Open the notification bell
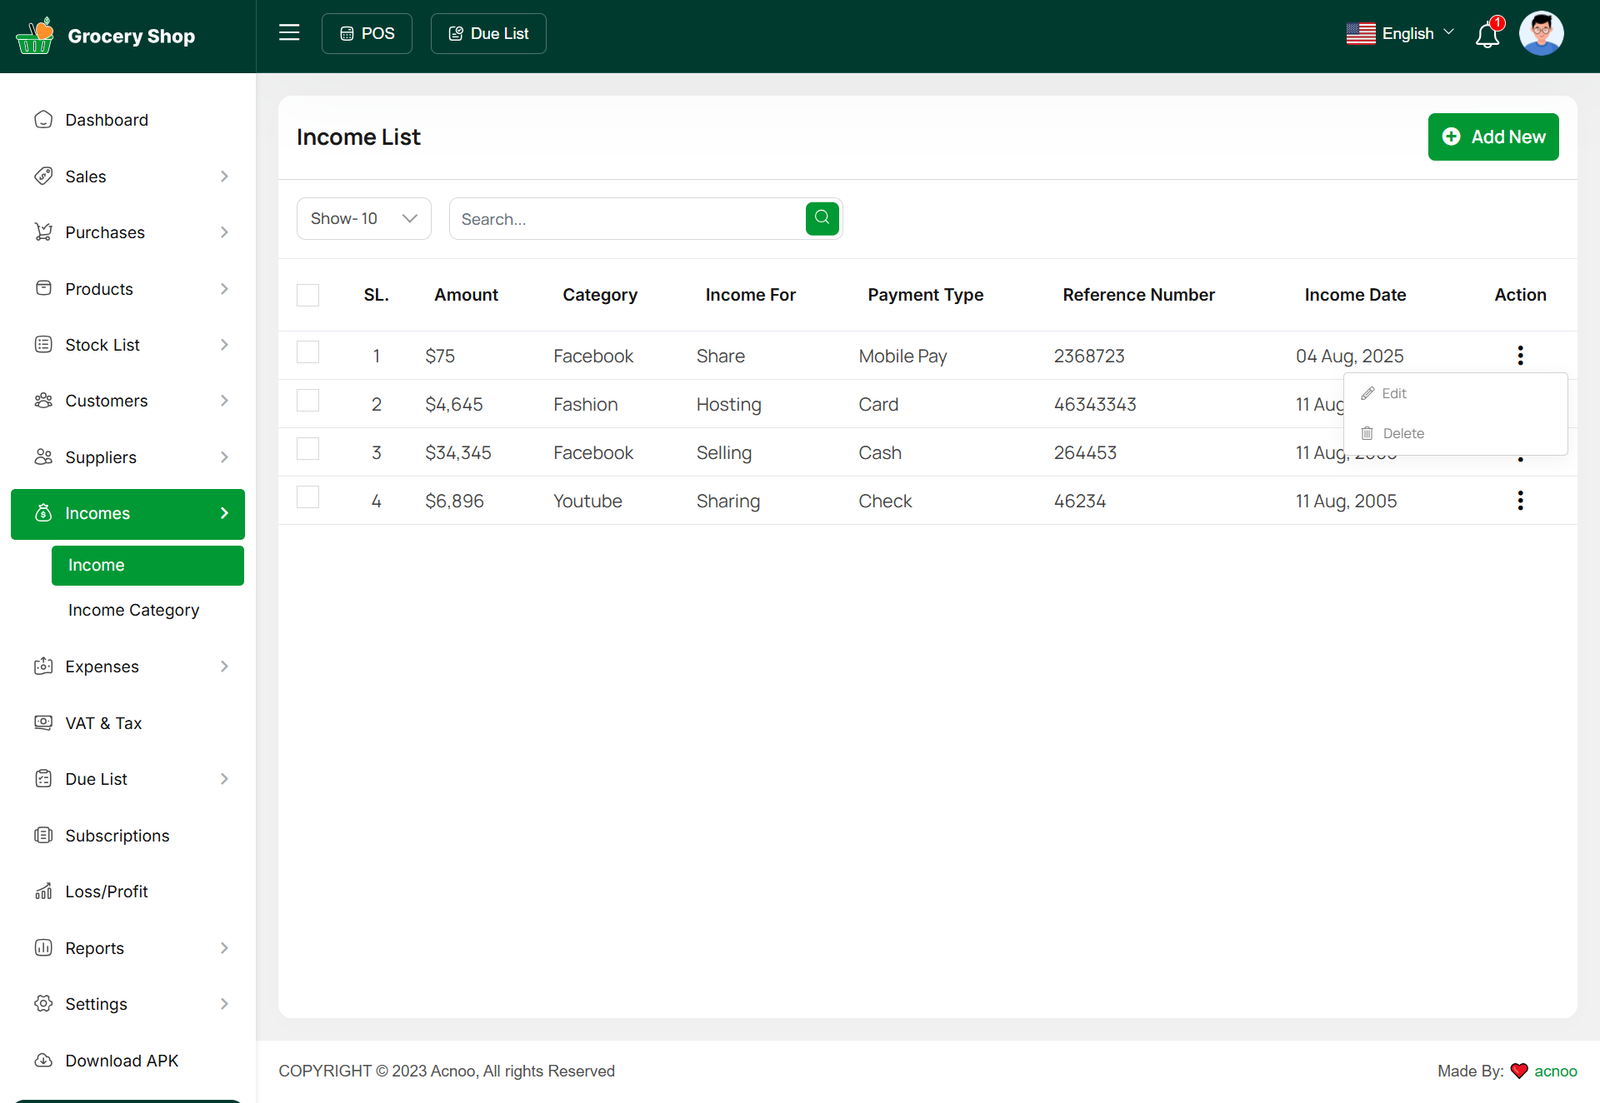This screenshot has width=1600, height=1103. (1487, 35)
